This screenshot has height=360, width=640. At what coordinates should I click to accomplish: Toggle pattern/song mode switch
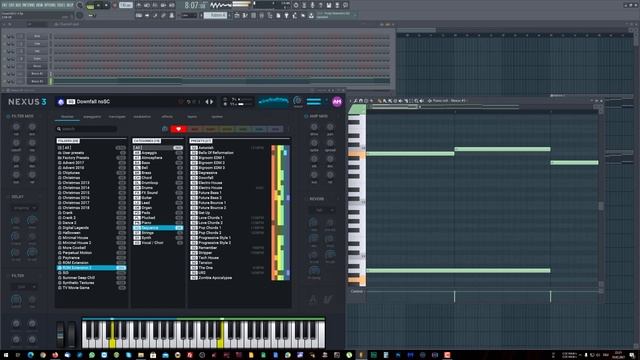pyautogui.click(x=91, y=6)
